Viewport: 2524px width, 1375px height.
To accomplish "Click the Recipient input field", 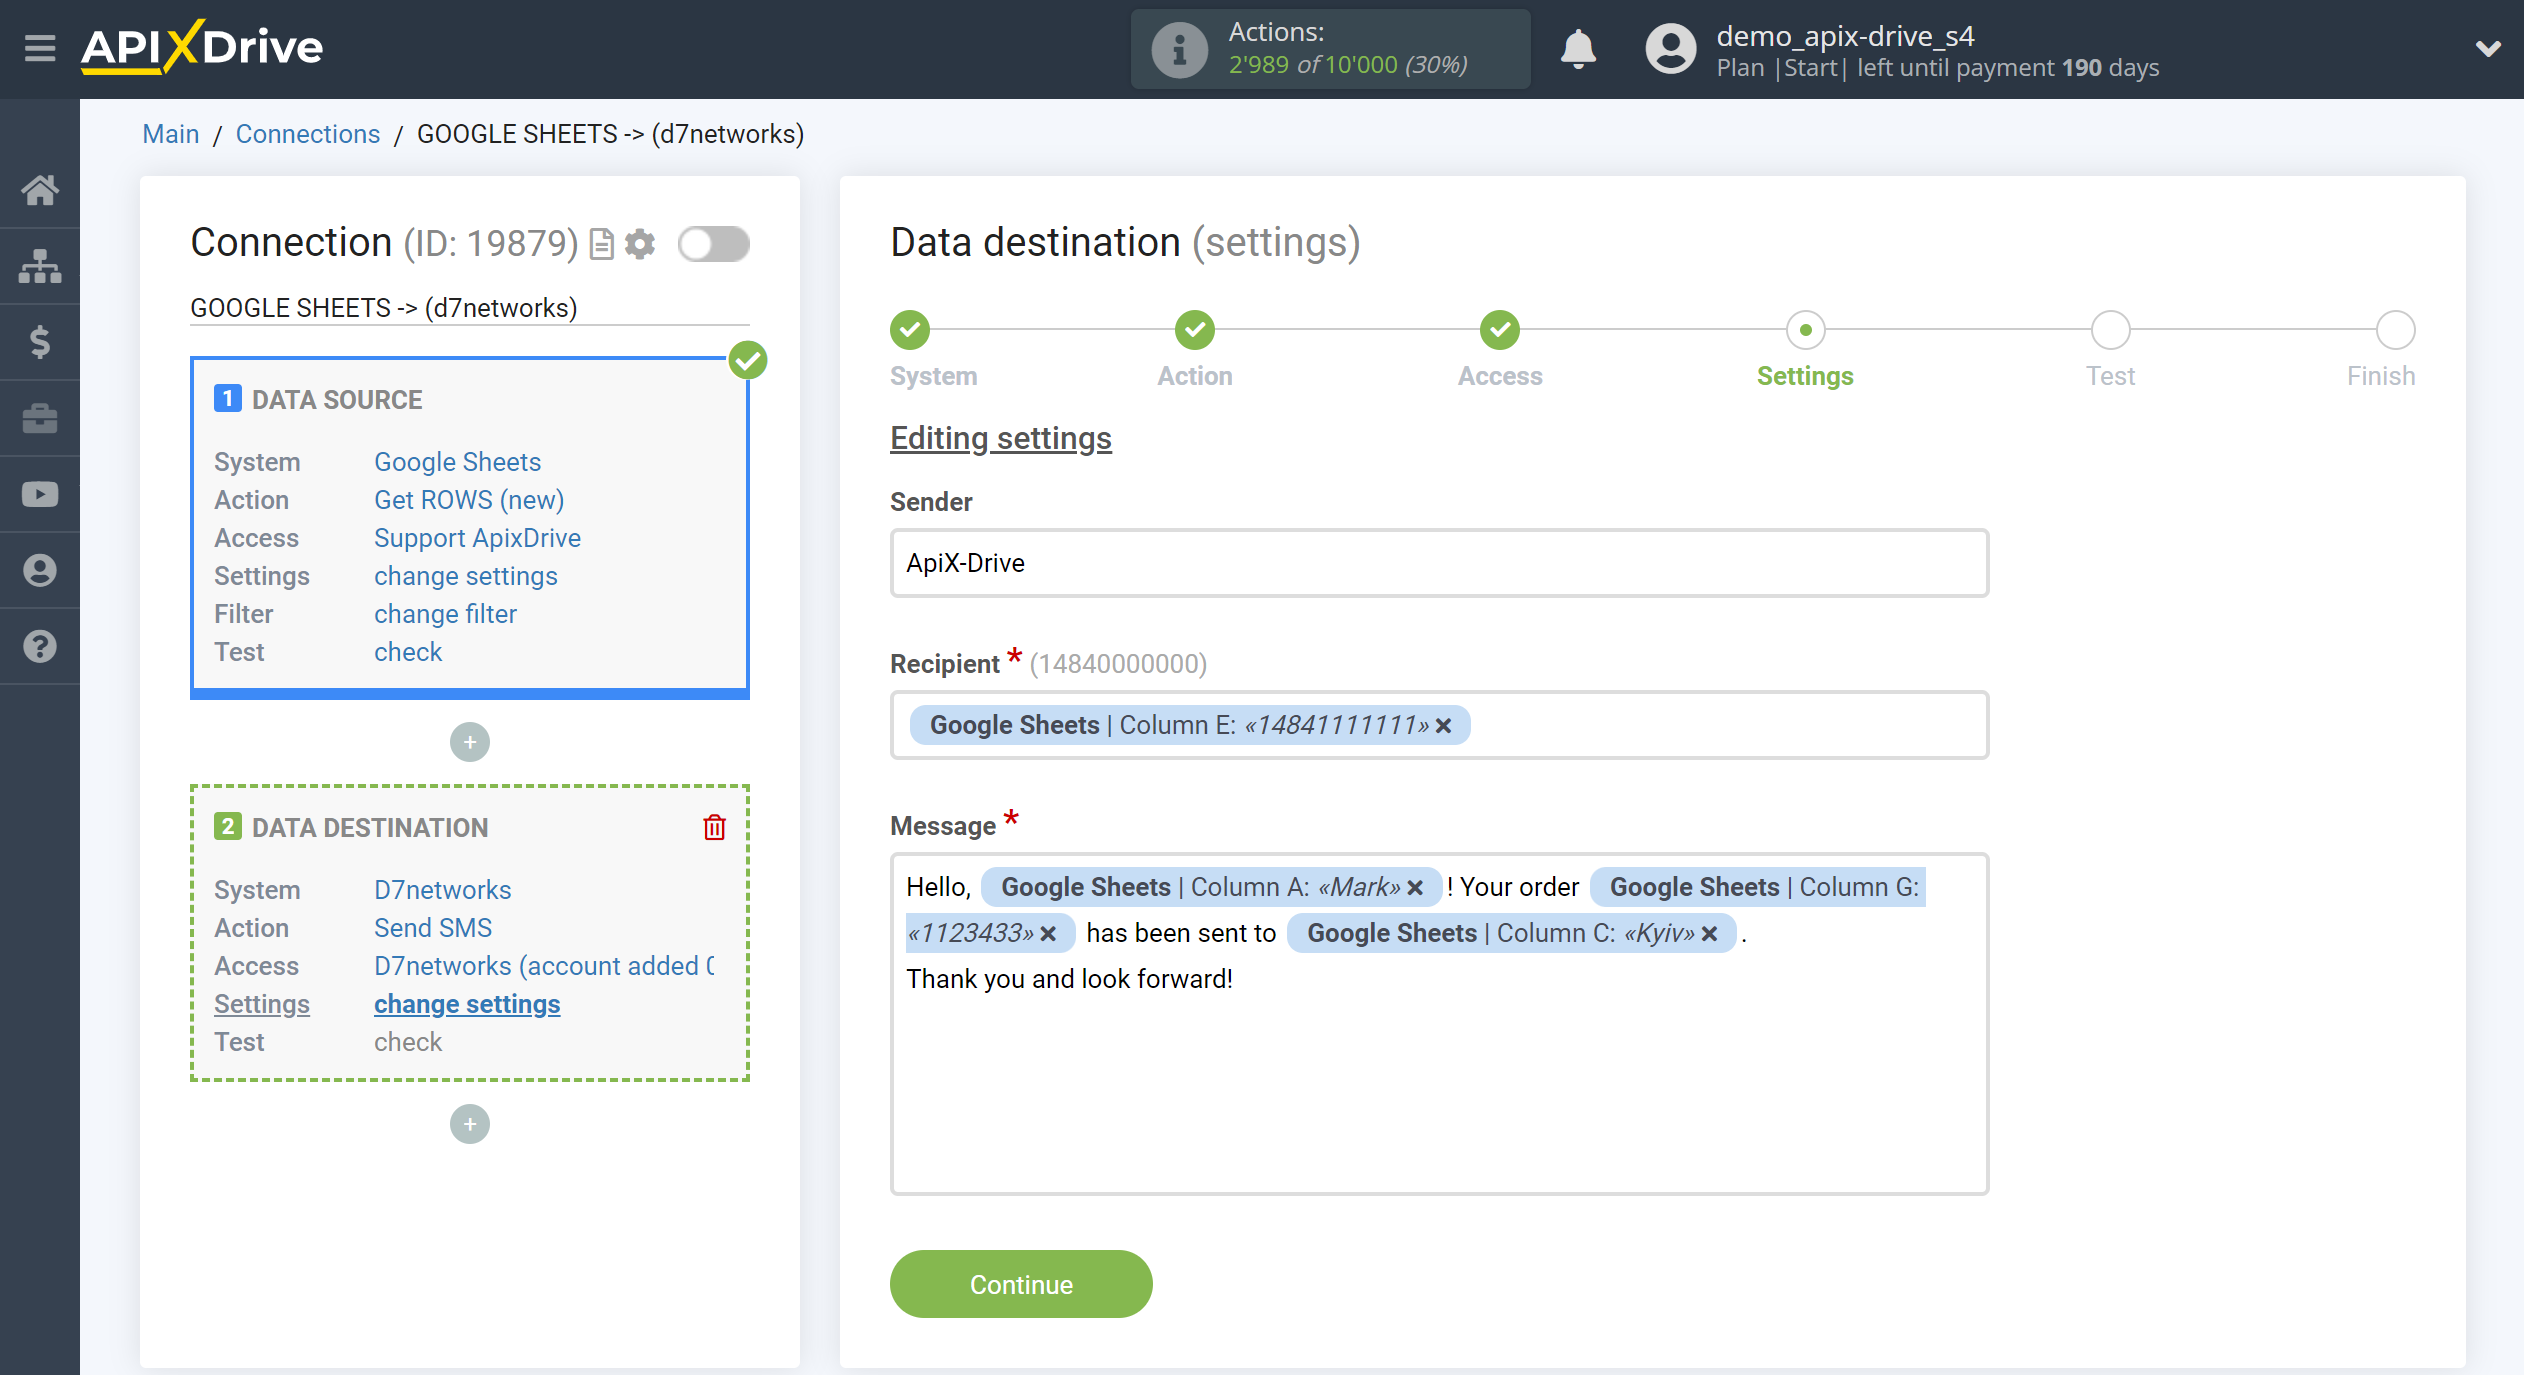I will pyautogui.click(x=1439, y=725).
